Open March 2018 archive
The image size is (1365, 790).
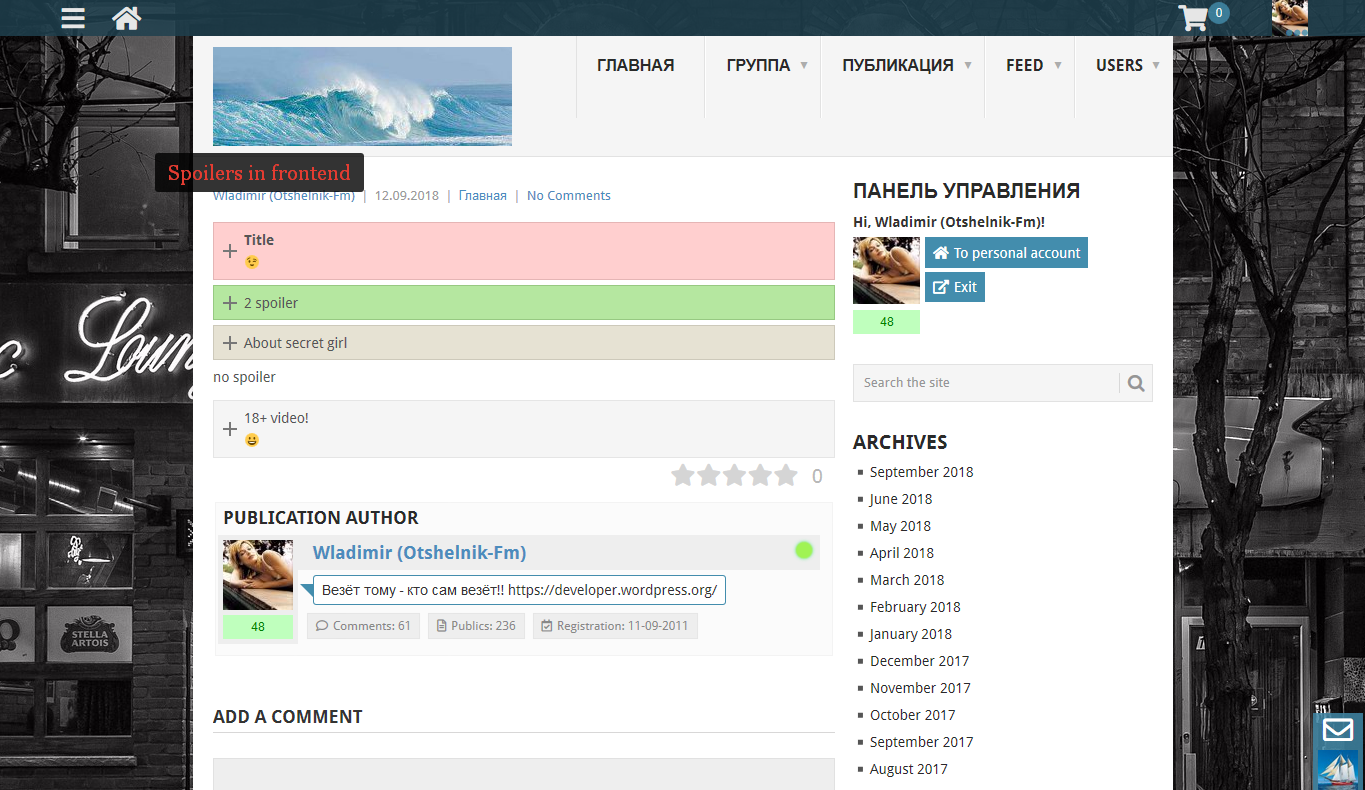coord(907,580)
